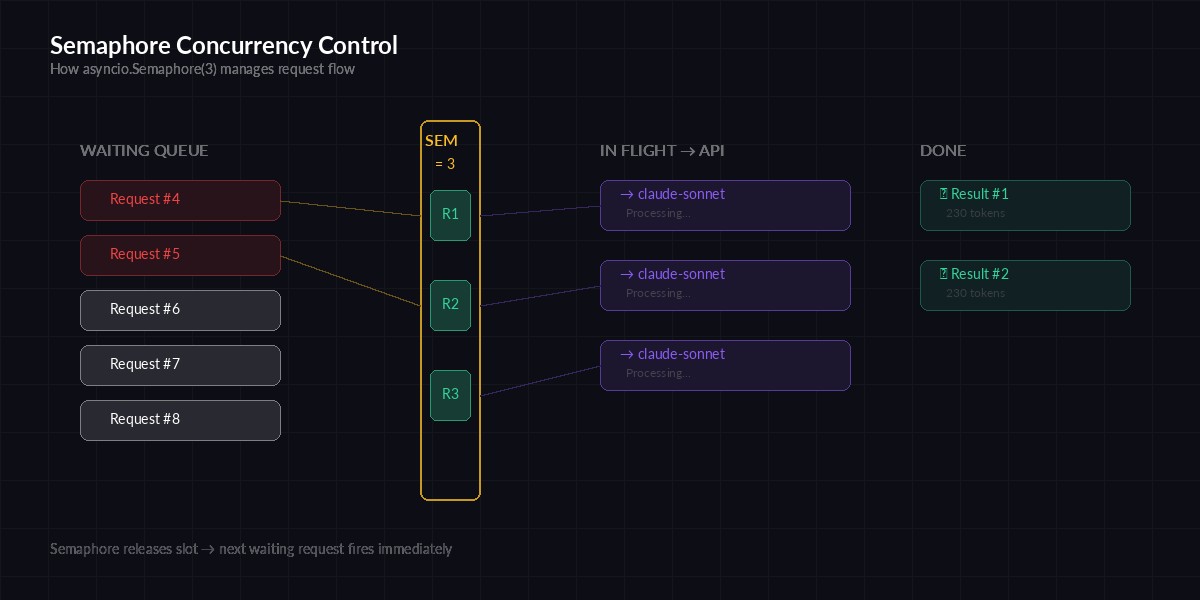The image size is (1200, 600).
Task: Open the WAITING QUEUE section header
Action: tap(144, 150)
